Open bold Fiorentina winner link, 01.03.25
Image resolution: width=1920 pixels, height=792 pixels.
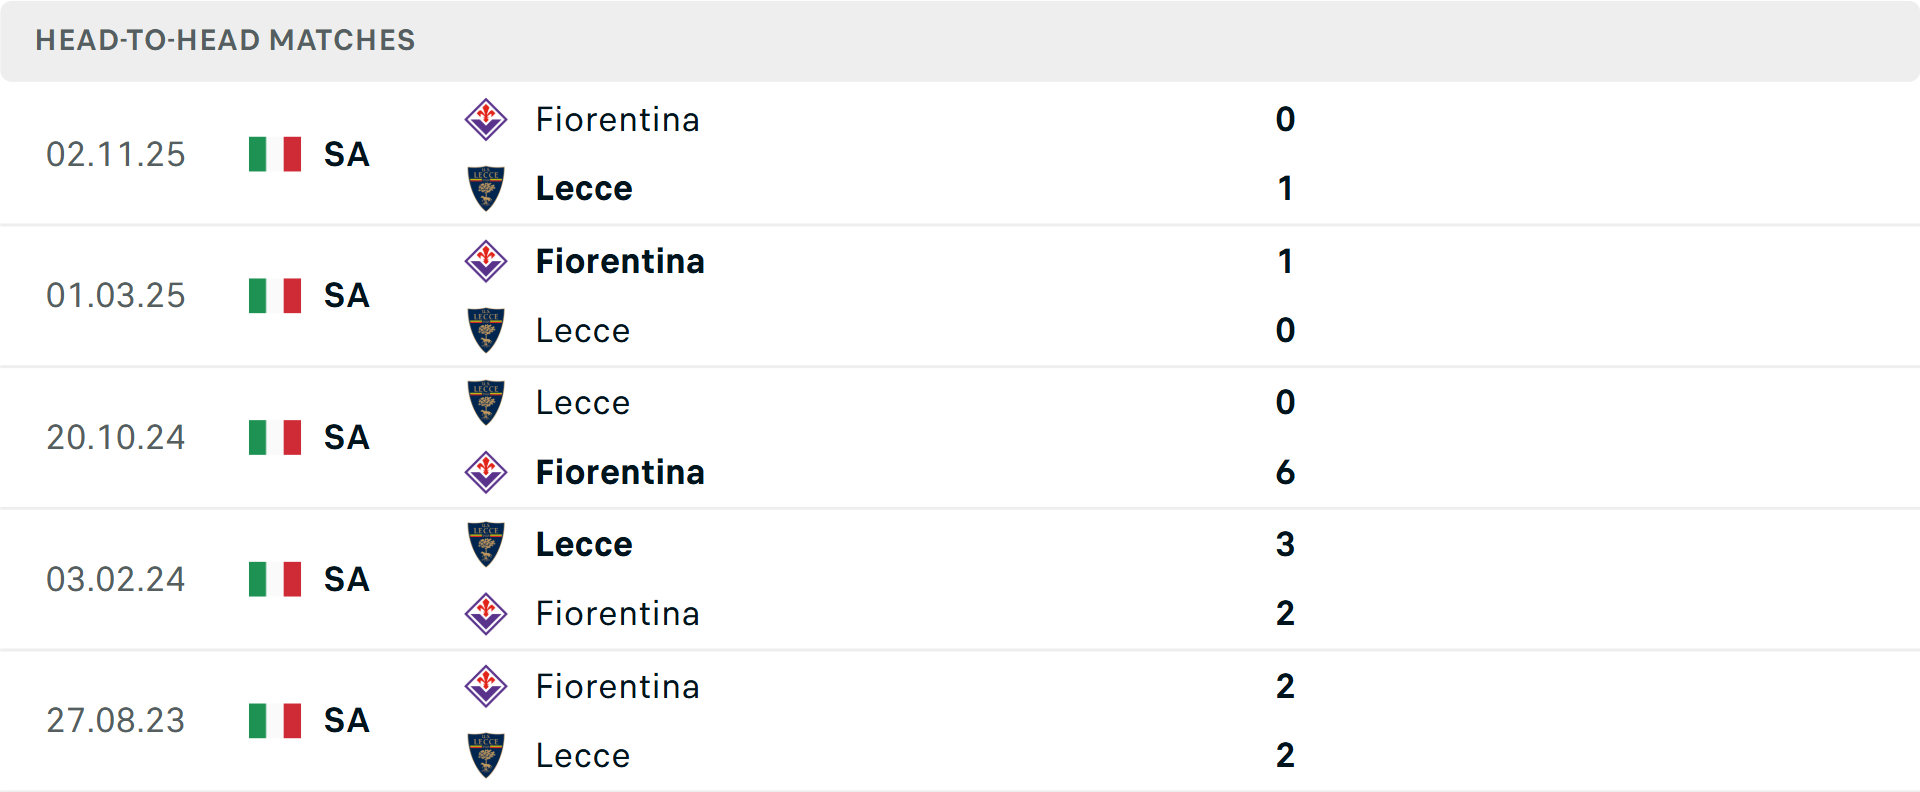coord(620,261)
